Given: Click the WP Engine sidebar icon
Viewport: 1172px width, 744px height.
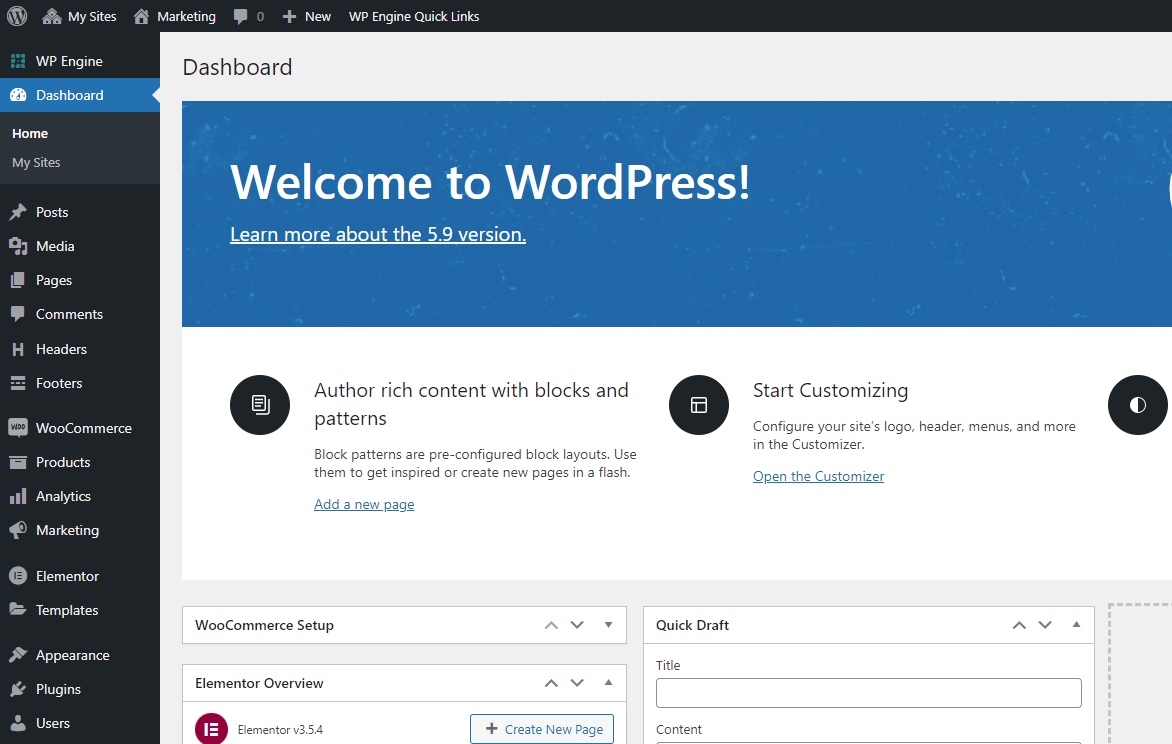Looking at the screenshot, I should pyautogui.click(x=18, y=61).
